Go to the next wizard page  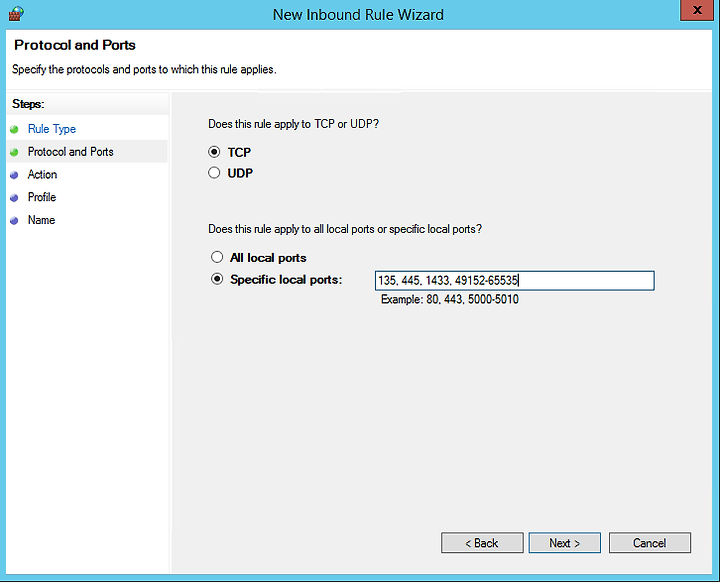(564, 542)
